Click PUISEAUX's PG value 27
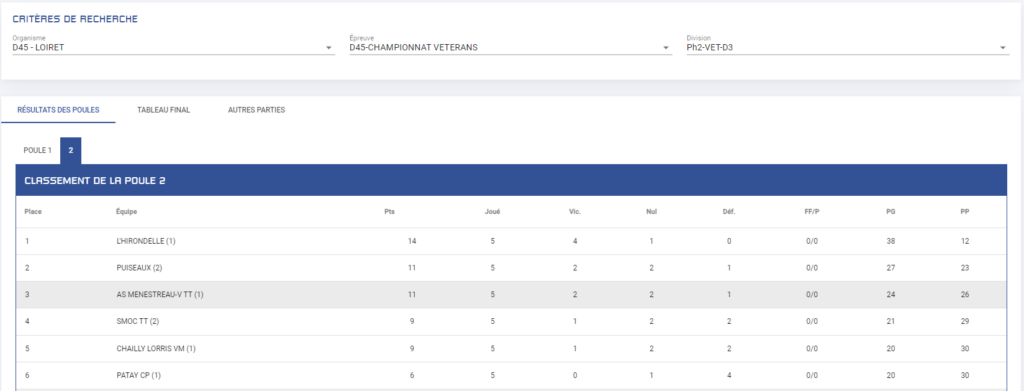Image resolution: width=1024 pixels, height=391 pixels. coord(890,268)
